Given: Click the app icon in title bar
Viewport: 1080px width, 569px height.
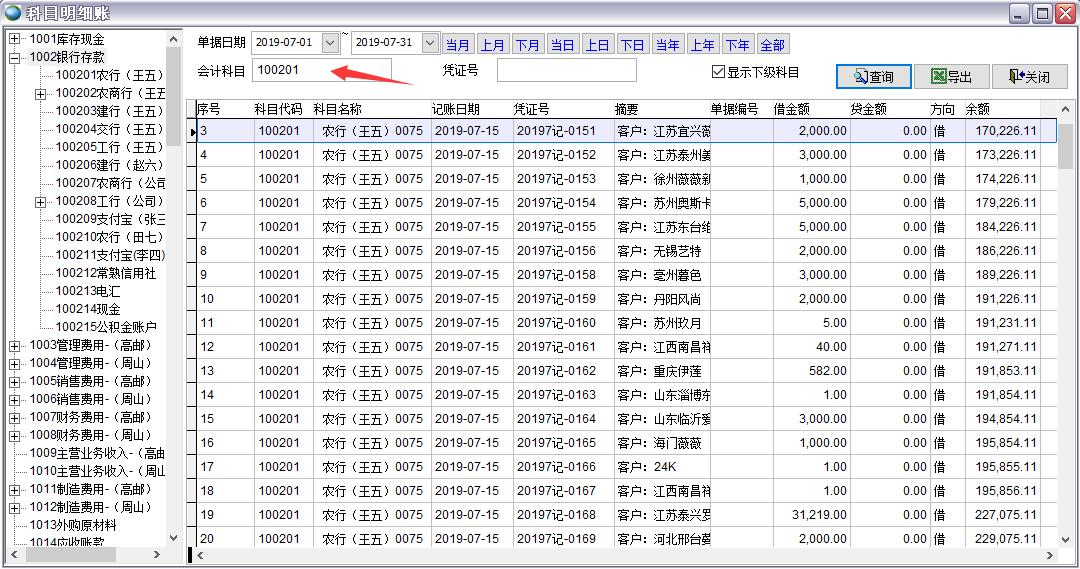Looking at the screenshot, I should click(x=12, y=13).
